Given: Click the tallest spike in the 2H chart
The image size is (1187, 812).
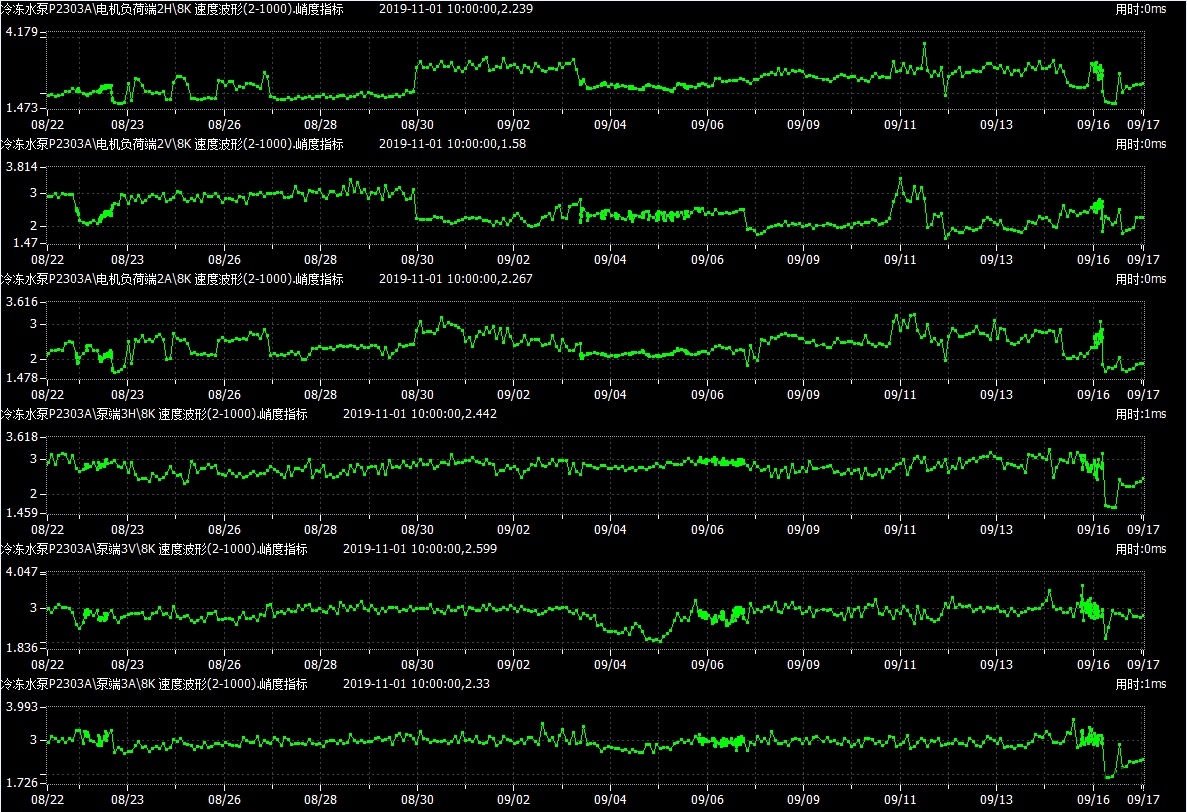Looking at the screenshot, I should [925, 44].
